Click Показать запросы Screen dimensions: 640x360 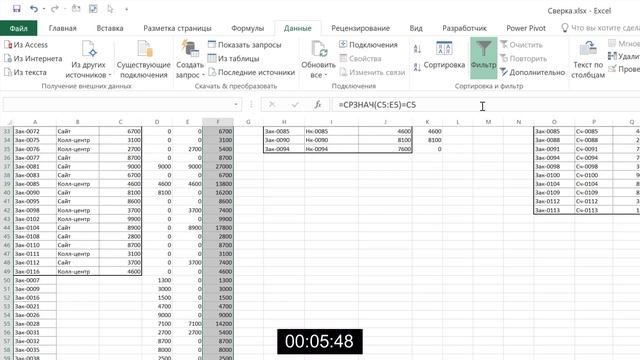pyautogui.click(x=244, y=45)
